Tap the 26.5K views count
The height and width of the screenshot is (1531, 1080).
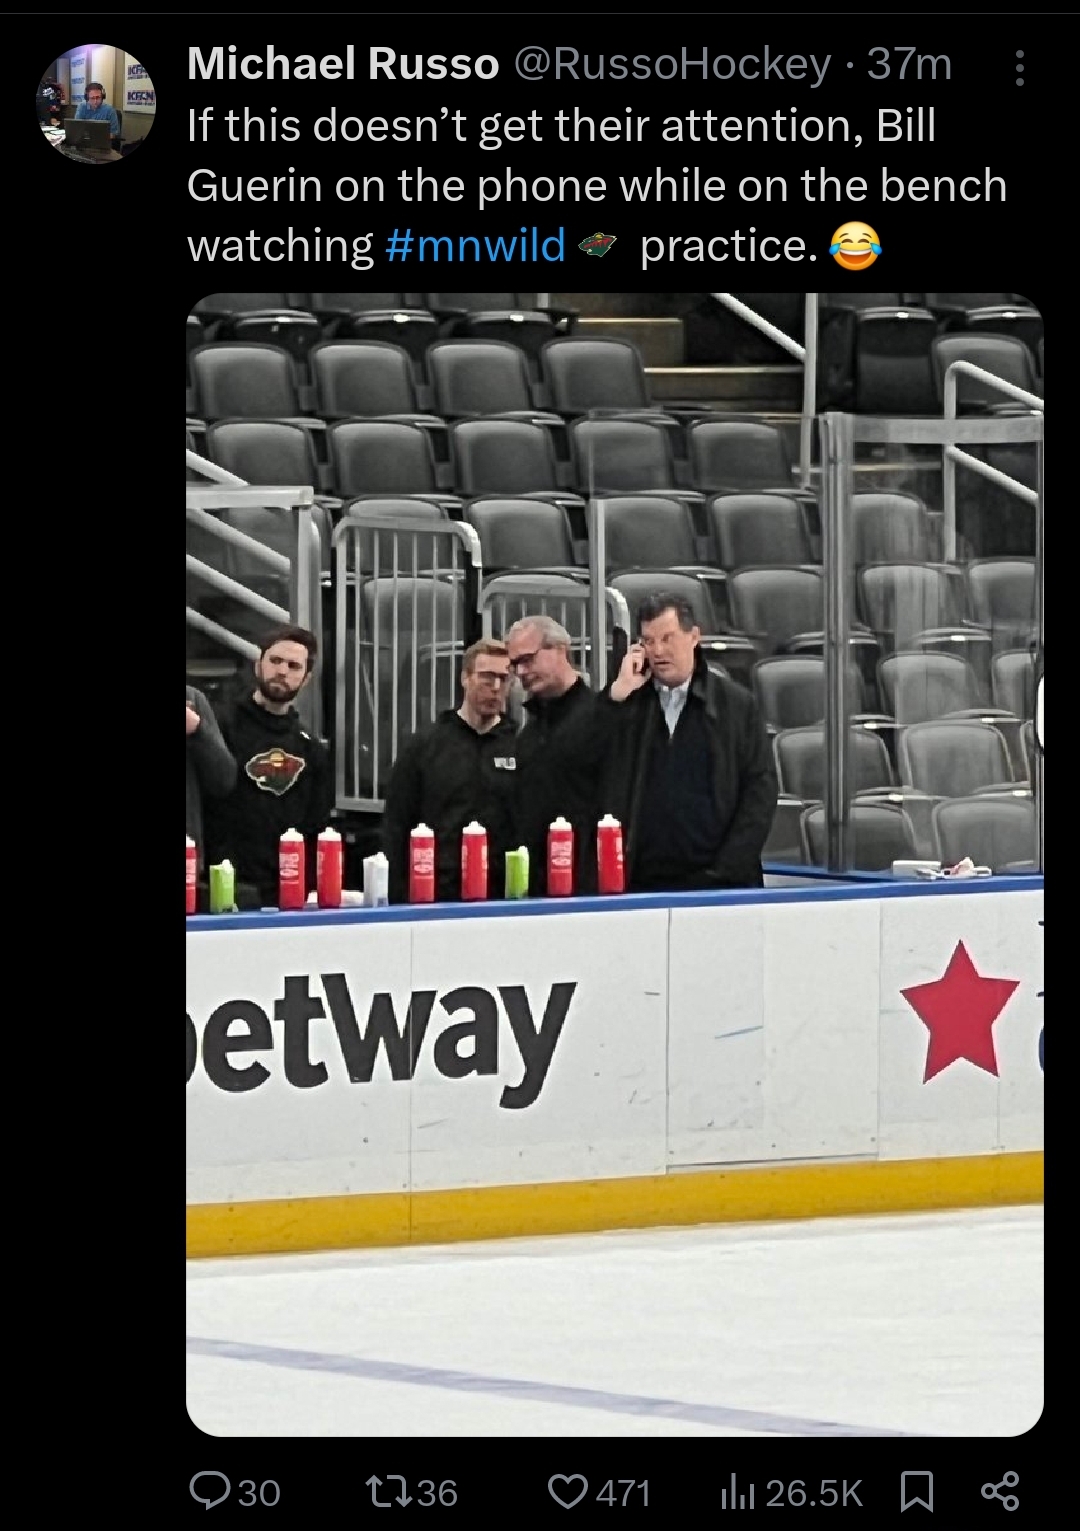814,1493
